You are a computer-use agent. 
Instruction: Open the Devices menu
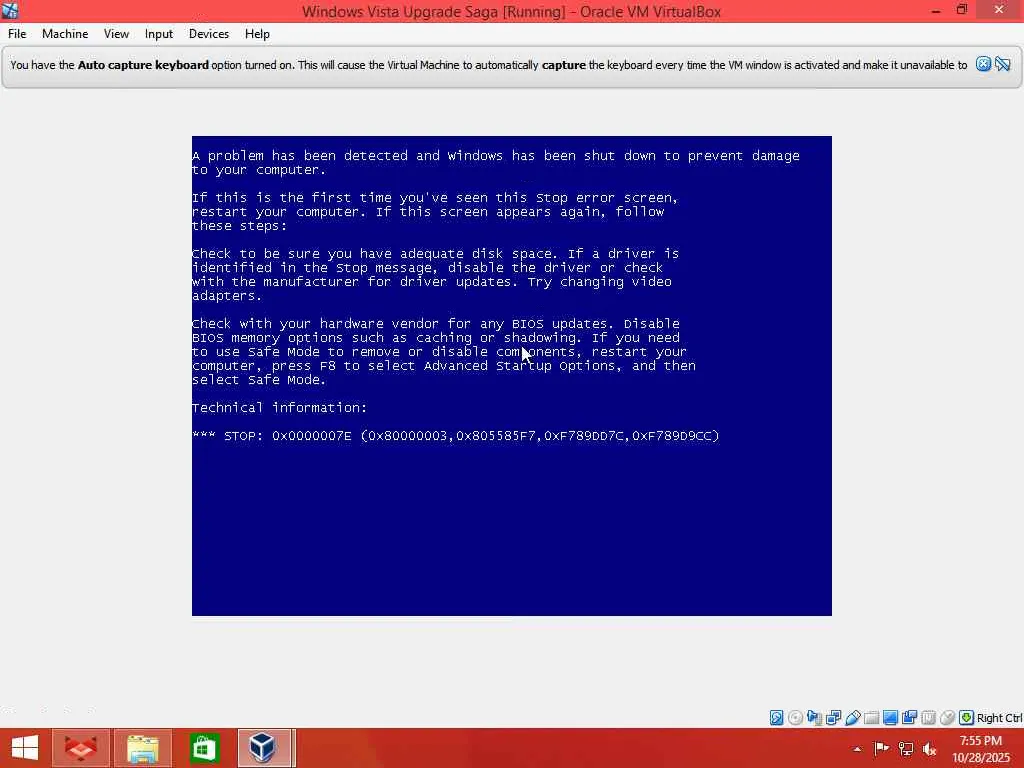click(209, 34)
